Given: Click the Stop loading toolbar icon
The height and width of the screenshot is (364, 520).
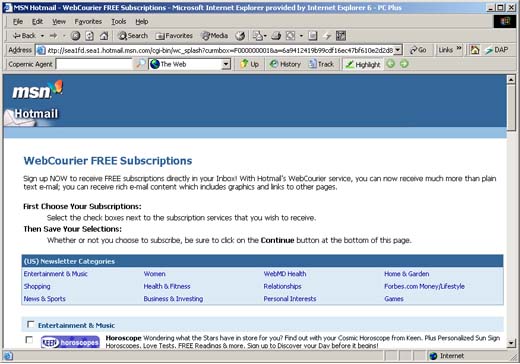Looking at the screenshot, I should click(76, 36).
